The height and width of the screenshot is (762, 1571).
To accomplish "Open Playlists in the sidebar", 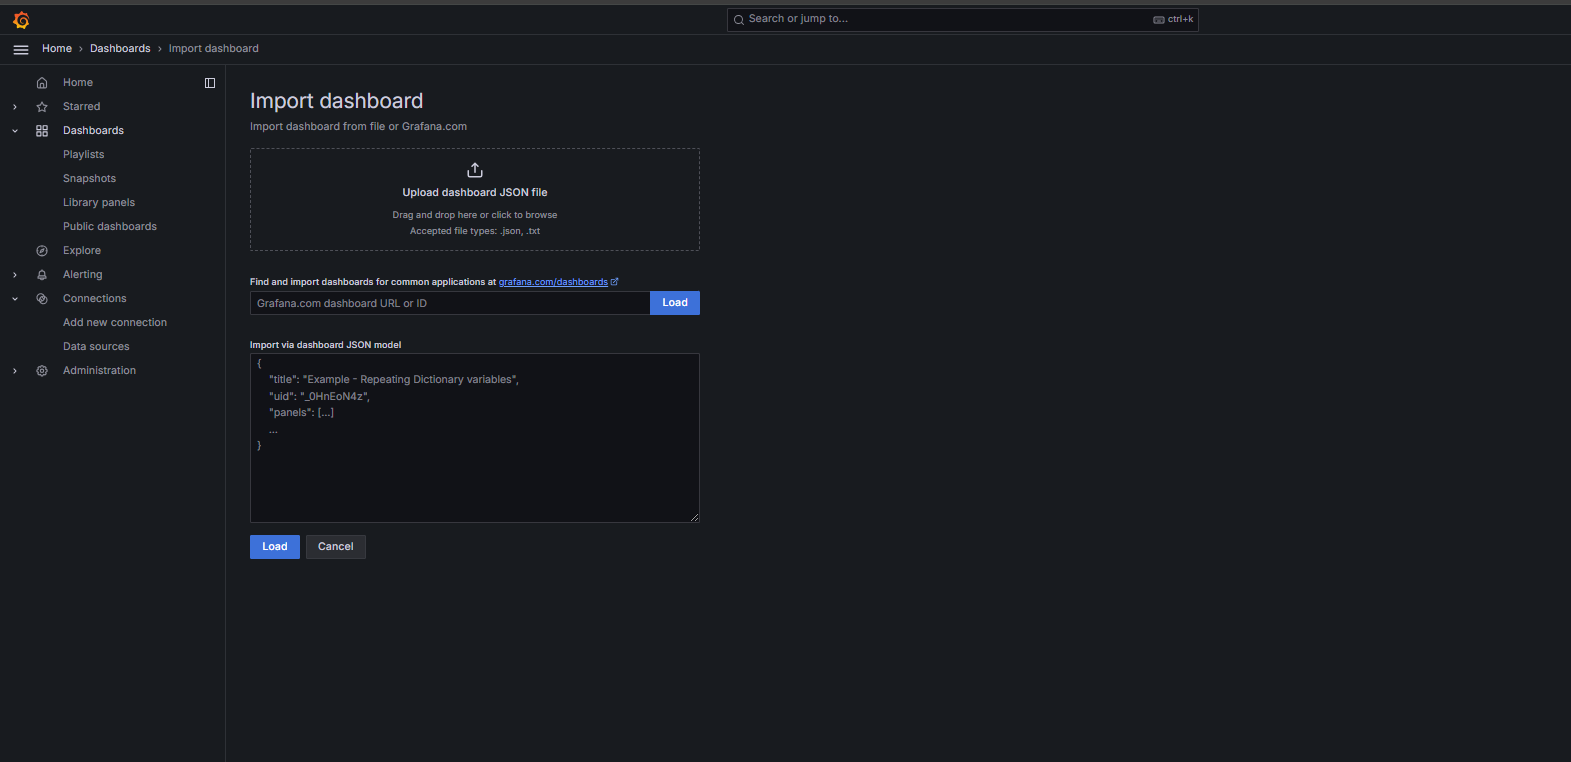I will (84, 155).
